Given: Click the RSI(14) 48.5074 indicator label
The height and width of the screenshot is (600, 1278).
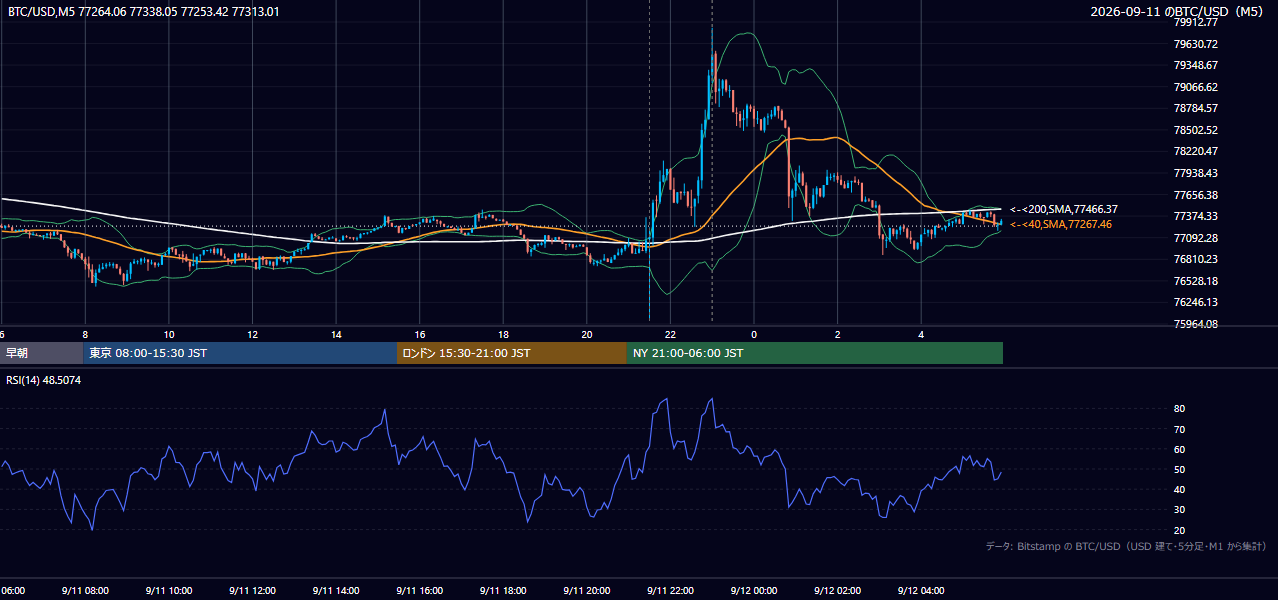Looking at the screenshot, I should coord(44,380).
